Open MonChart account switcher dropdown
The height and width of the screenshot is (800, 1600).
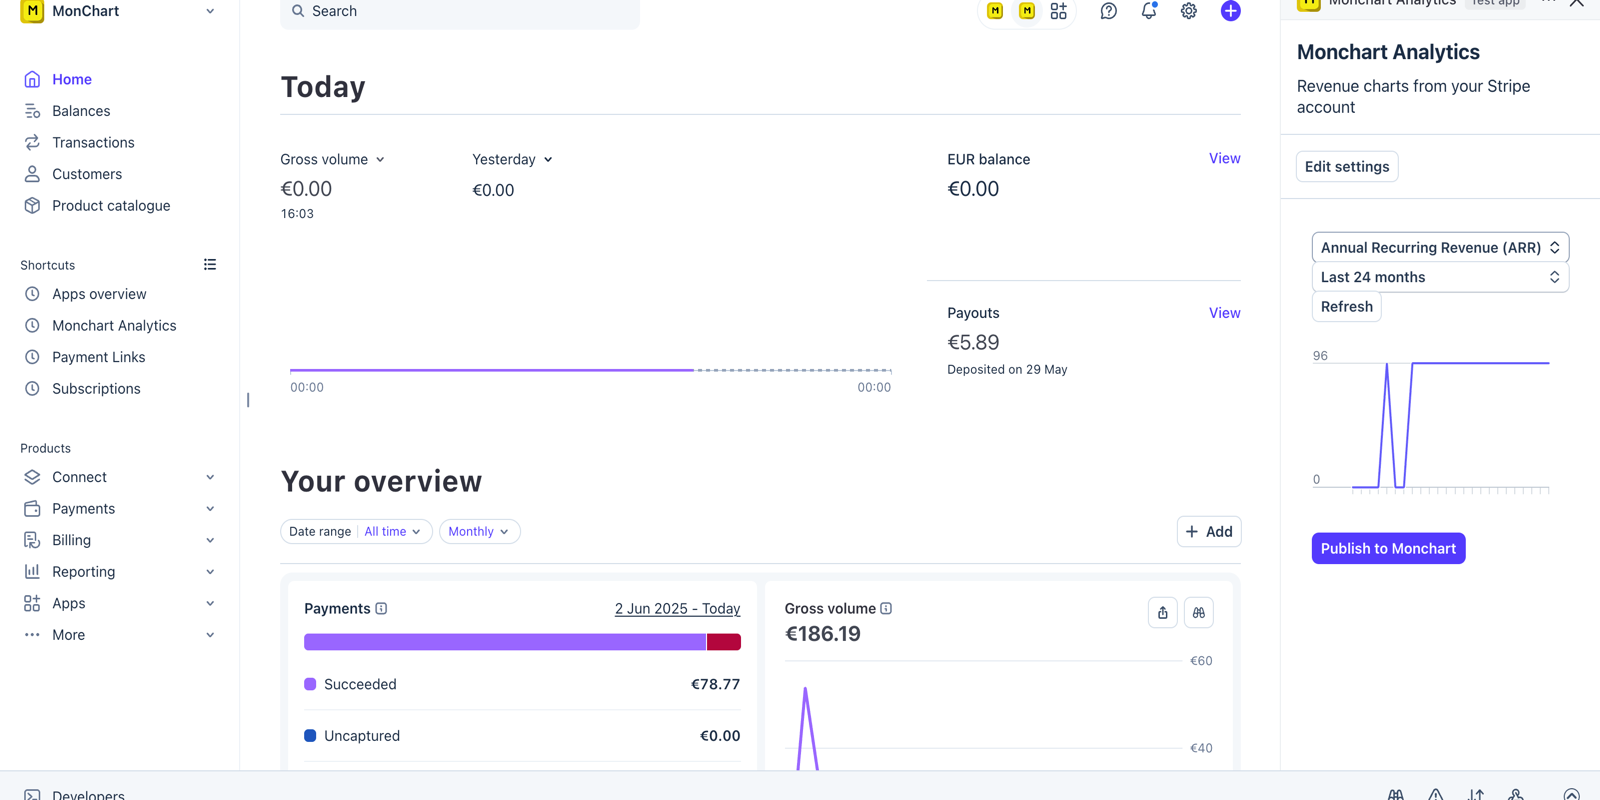118,11
